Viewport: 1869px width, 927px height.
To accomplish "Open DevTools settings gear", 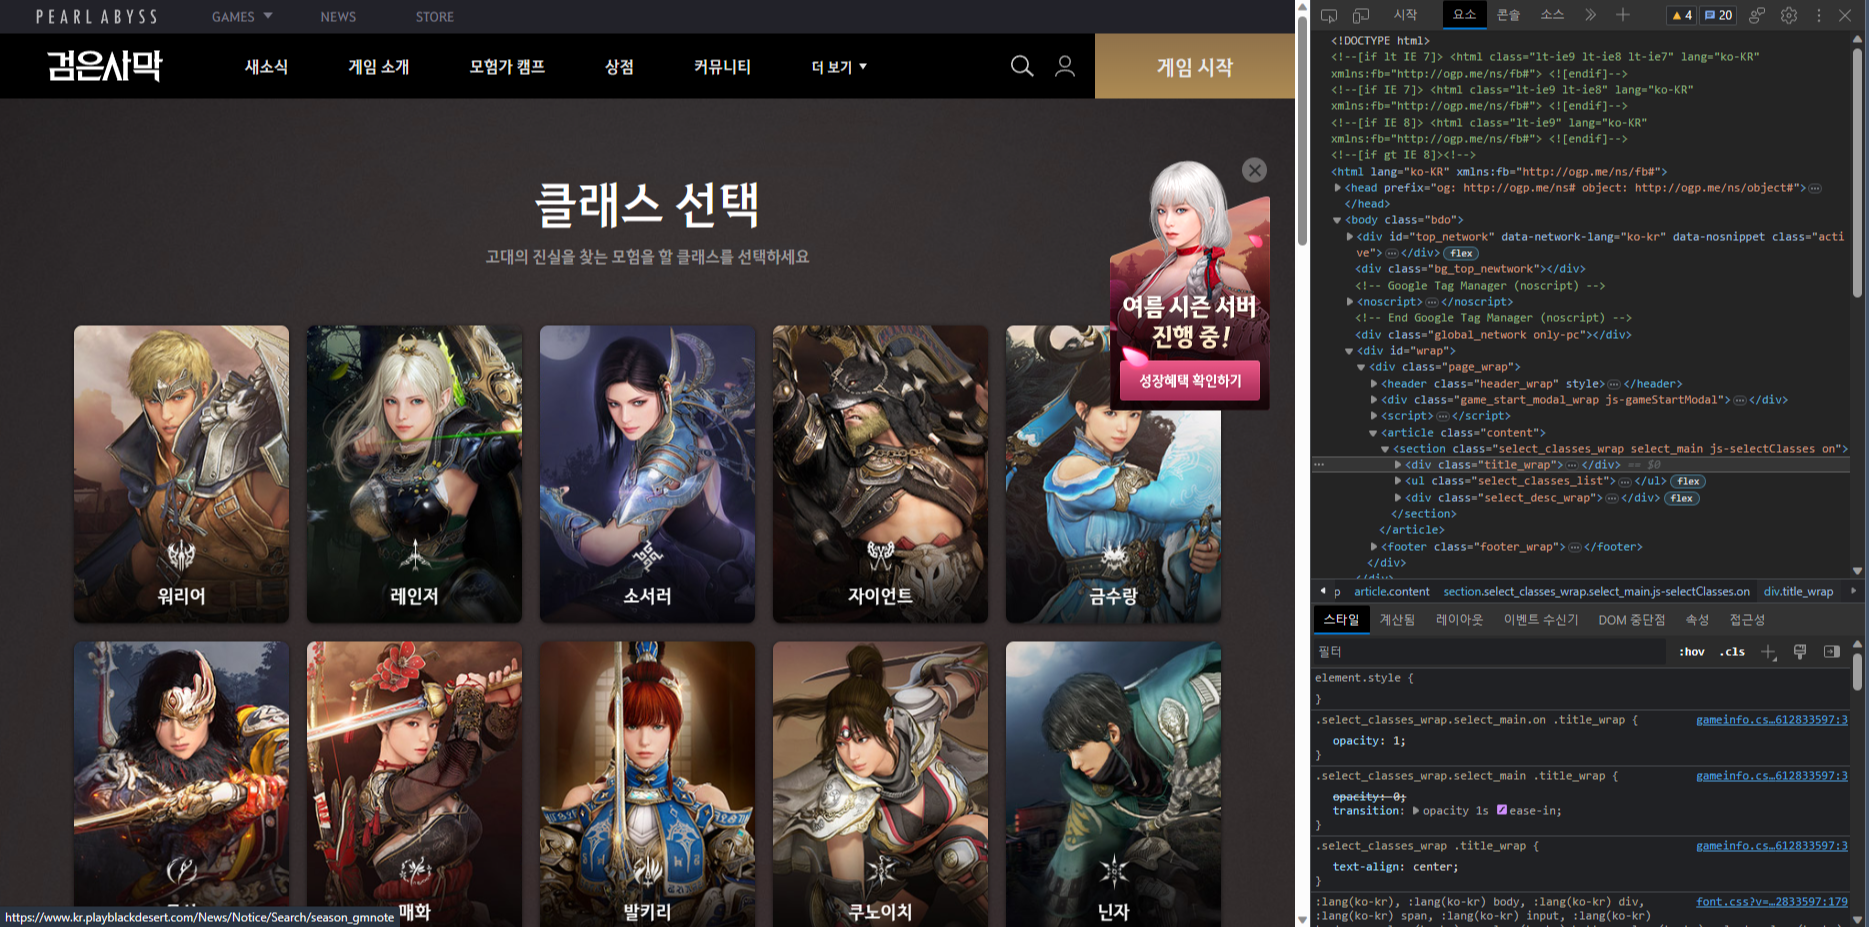I will pyautogui.click(x=1789, y=15).
